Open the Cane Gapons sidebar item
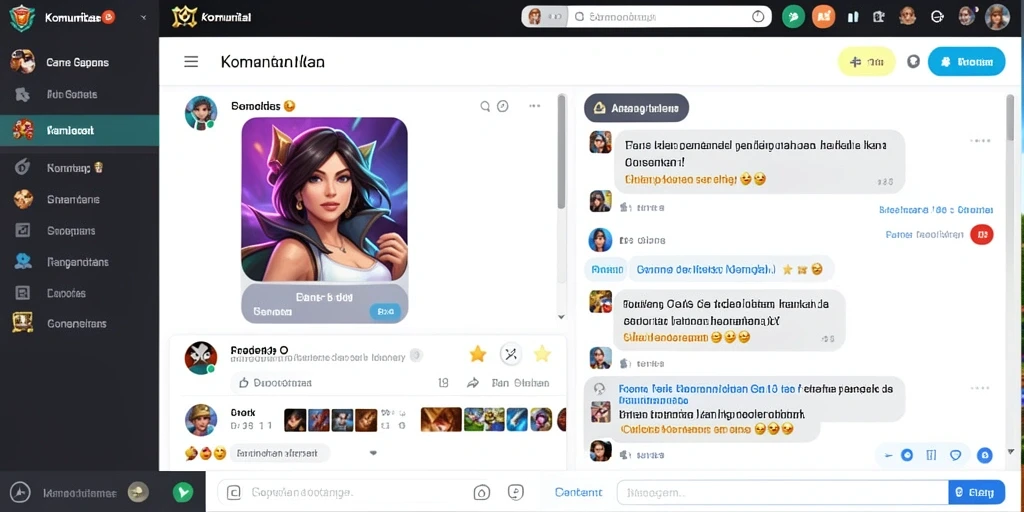This screenshot has width=1024, height=512. (79, 63)
